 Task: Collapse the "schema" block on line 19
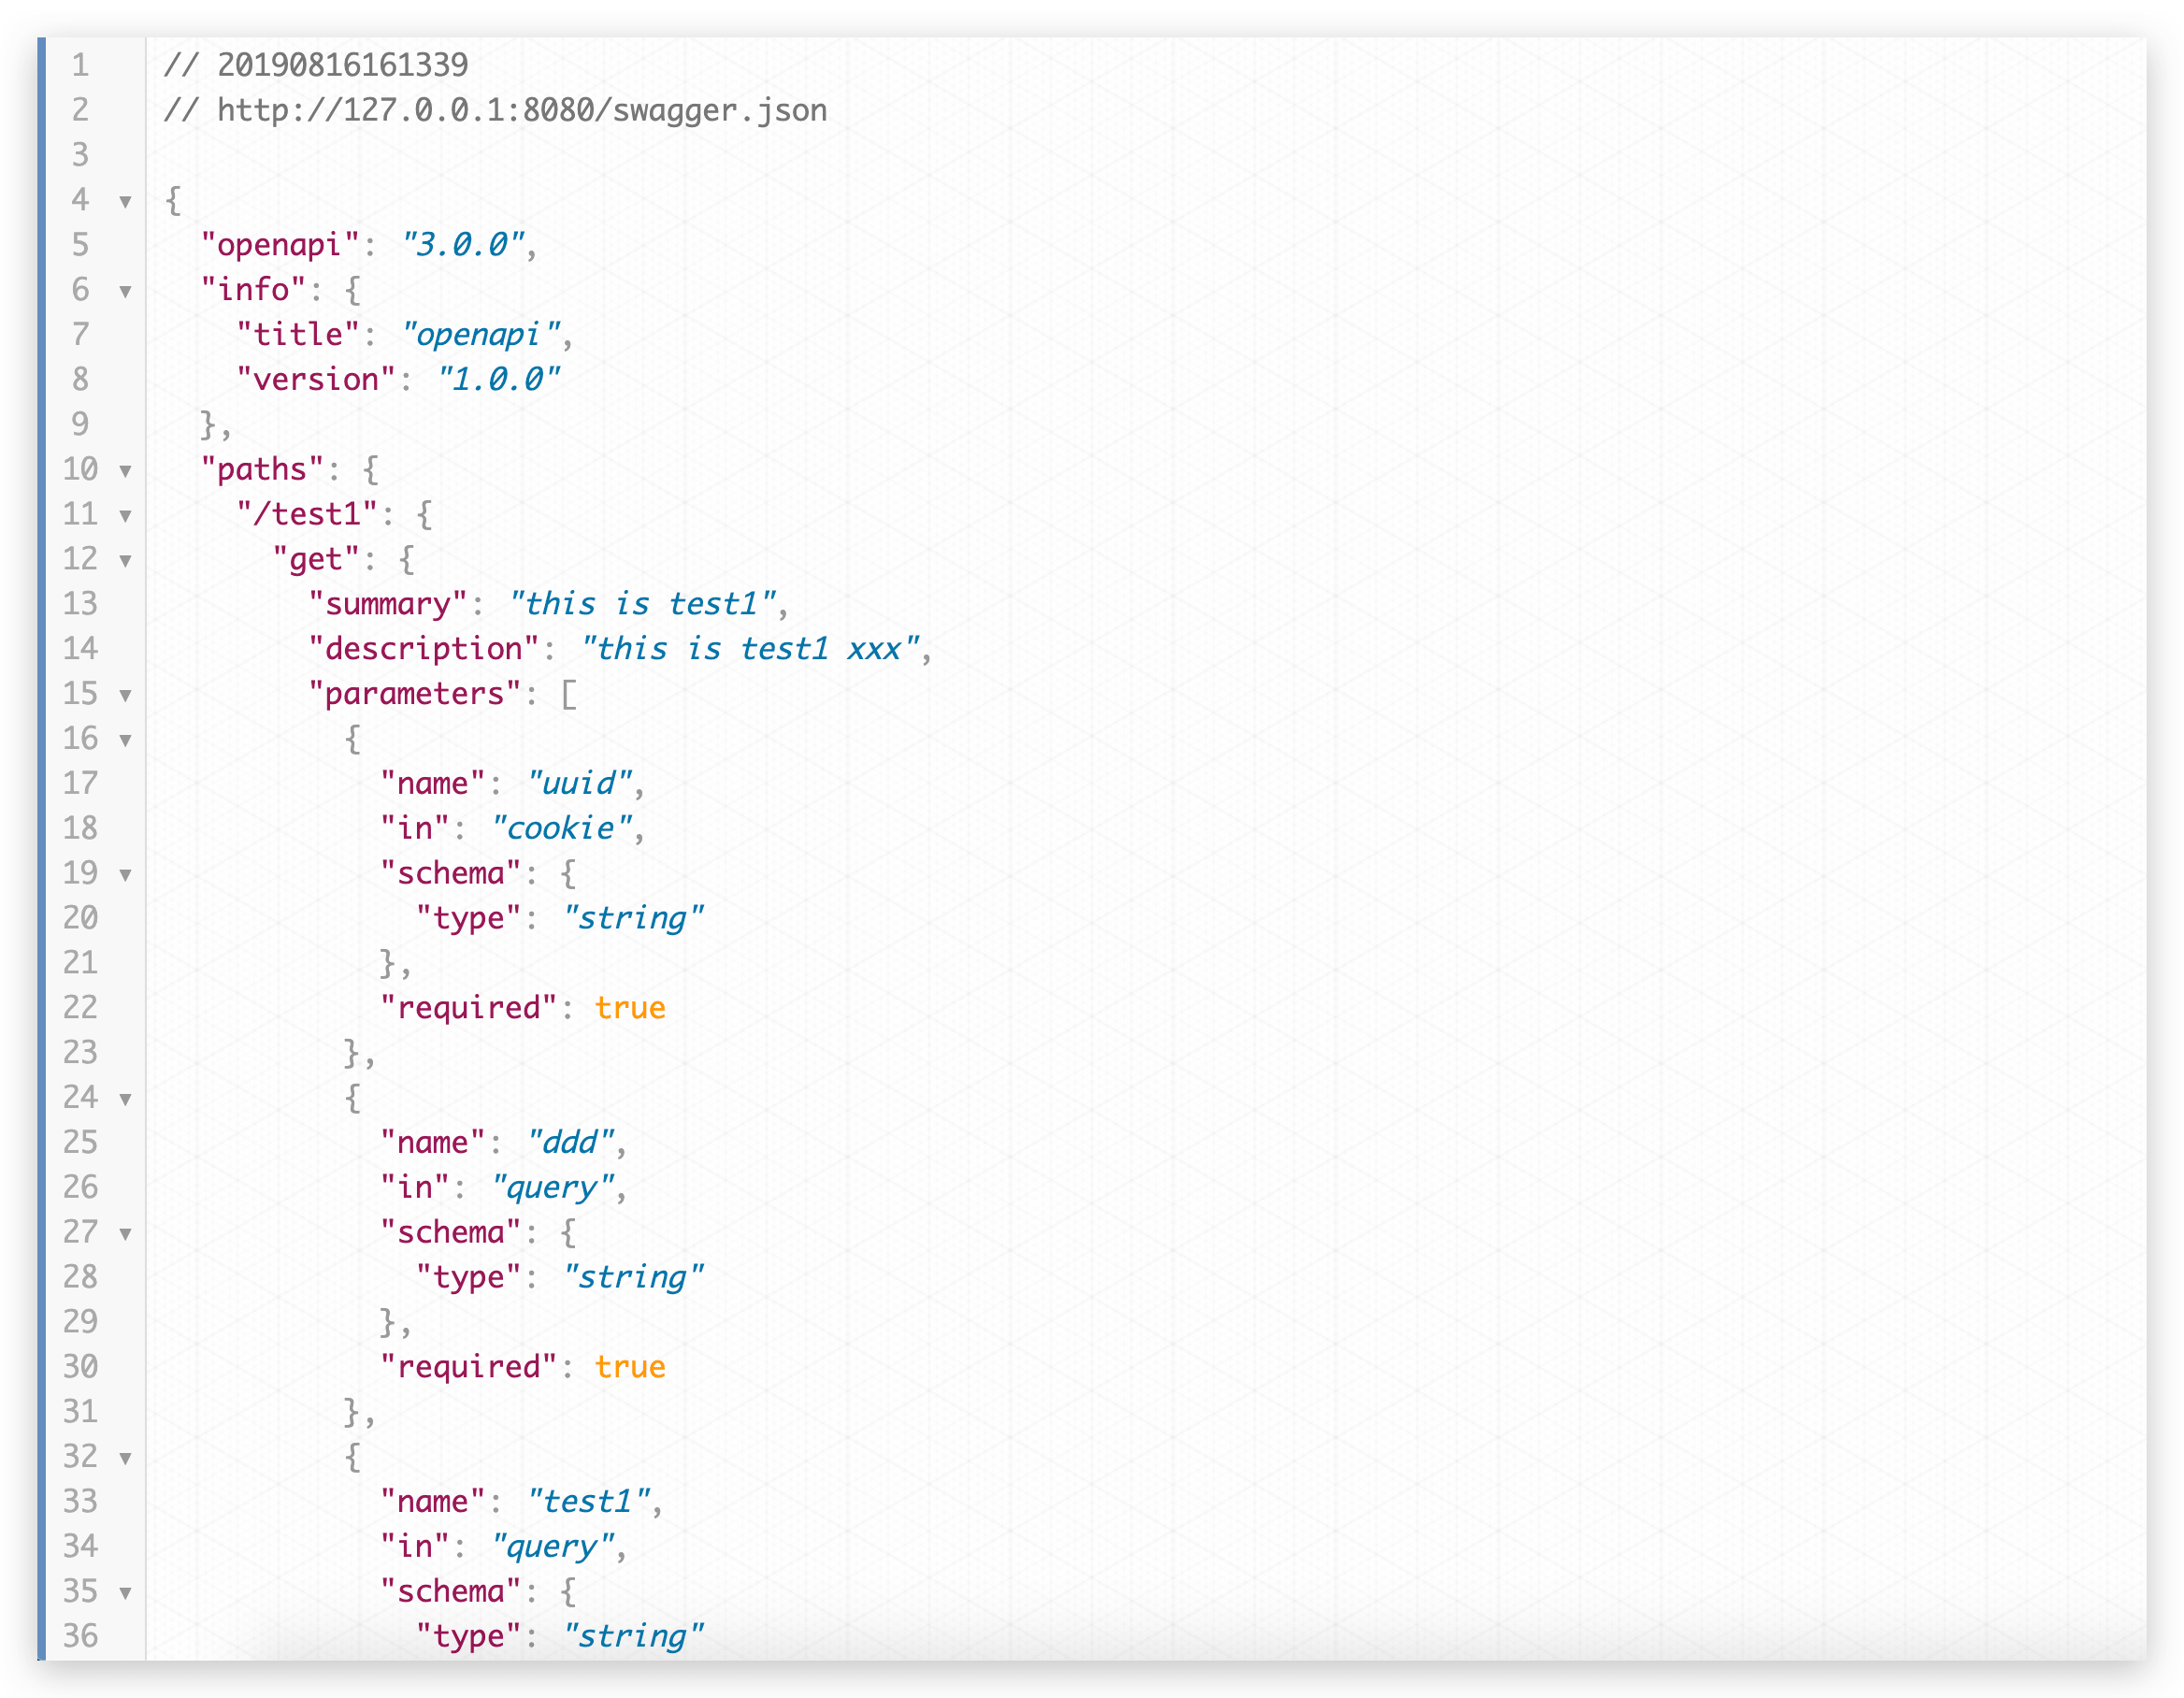tap(125, 875)
